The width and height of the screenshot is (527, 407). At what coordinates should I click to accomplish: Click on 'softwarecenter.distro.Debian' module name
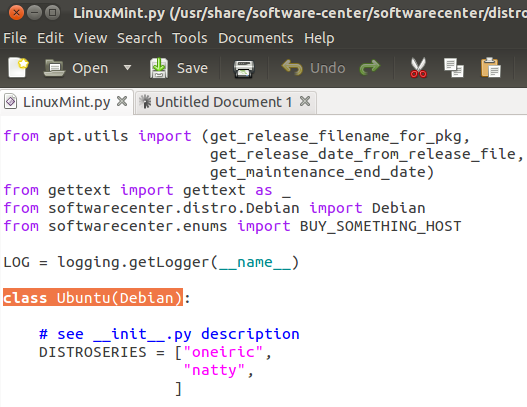pos(174,208)
